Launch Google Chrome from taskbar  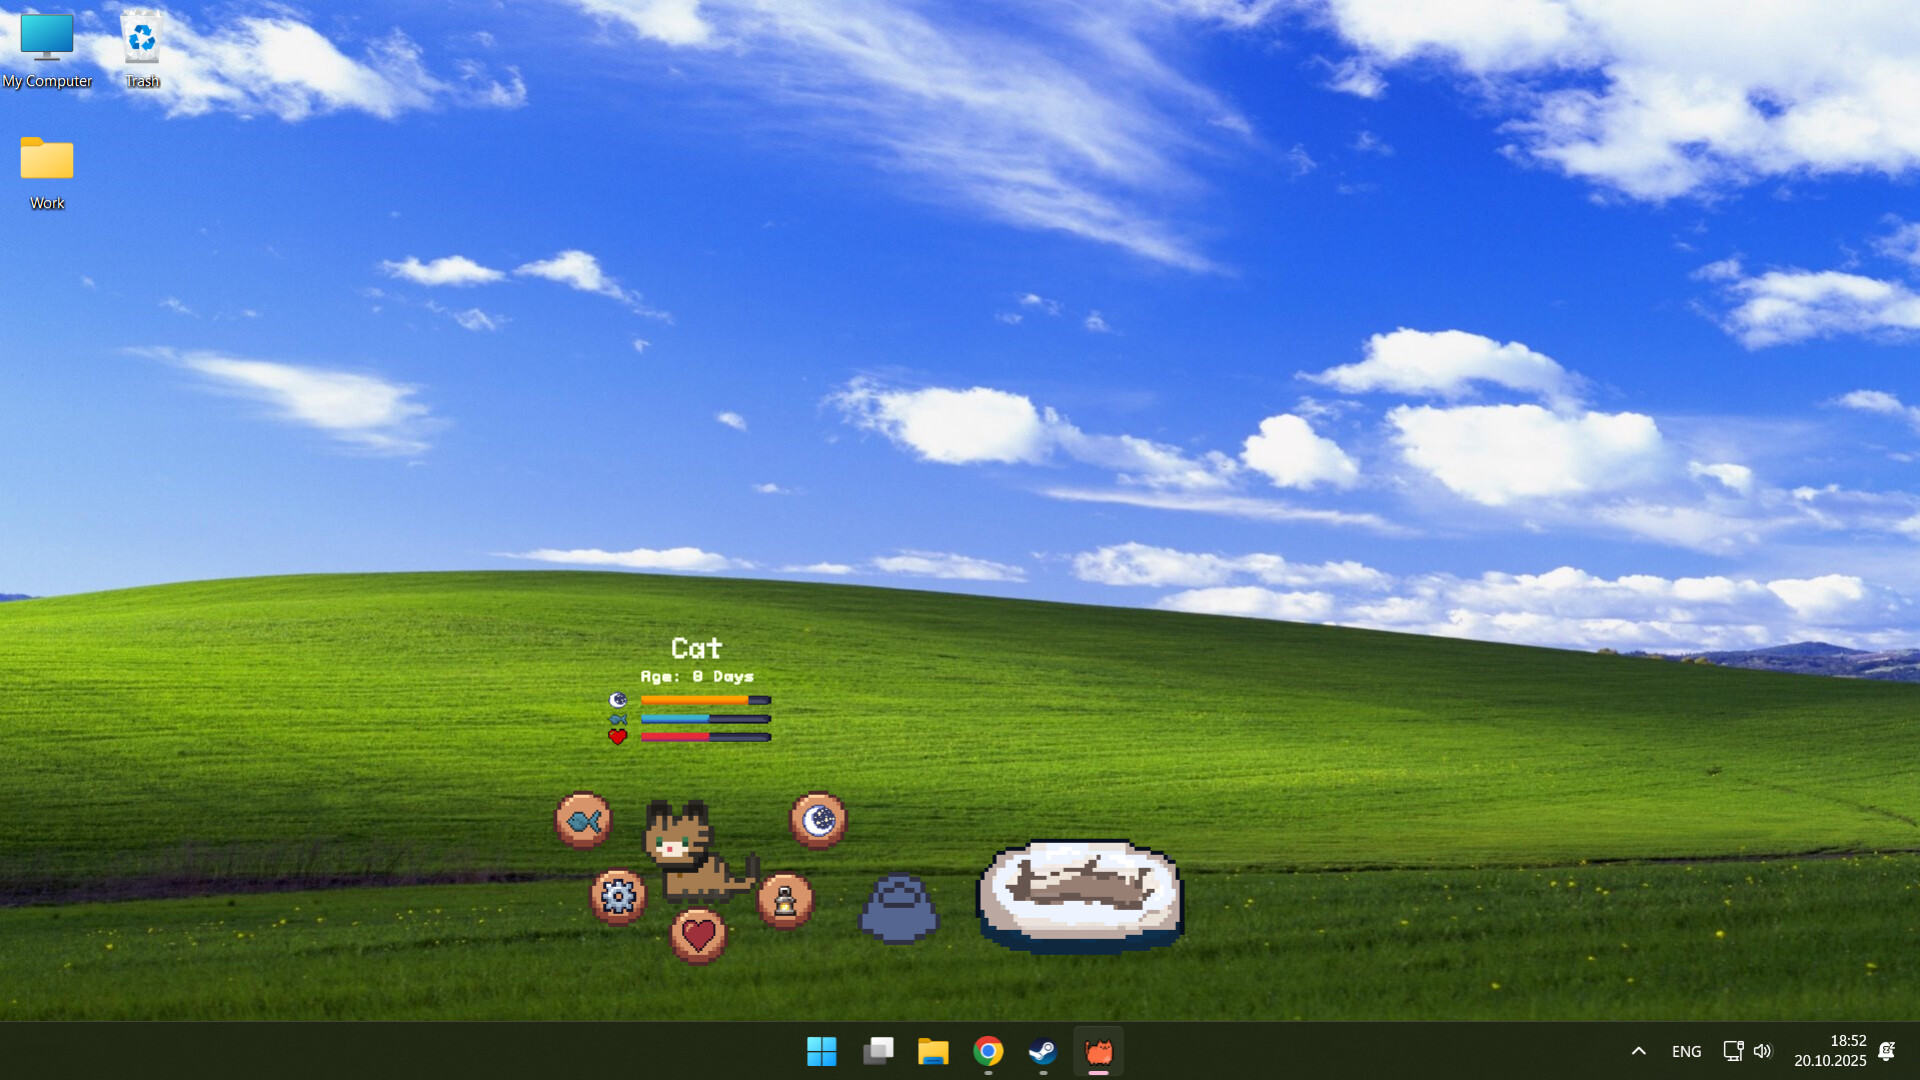[988, 1051]
